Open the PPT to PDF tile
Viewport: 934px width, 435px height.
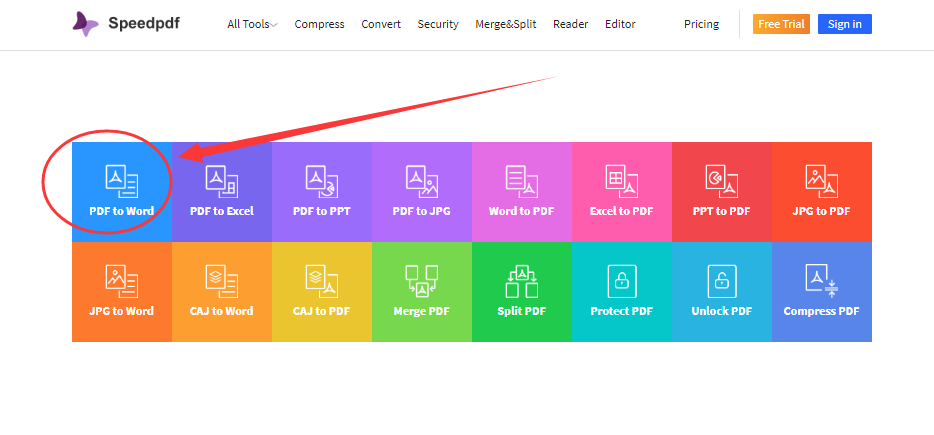click(x=722, y=192)
